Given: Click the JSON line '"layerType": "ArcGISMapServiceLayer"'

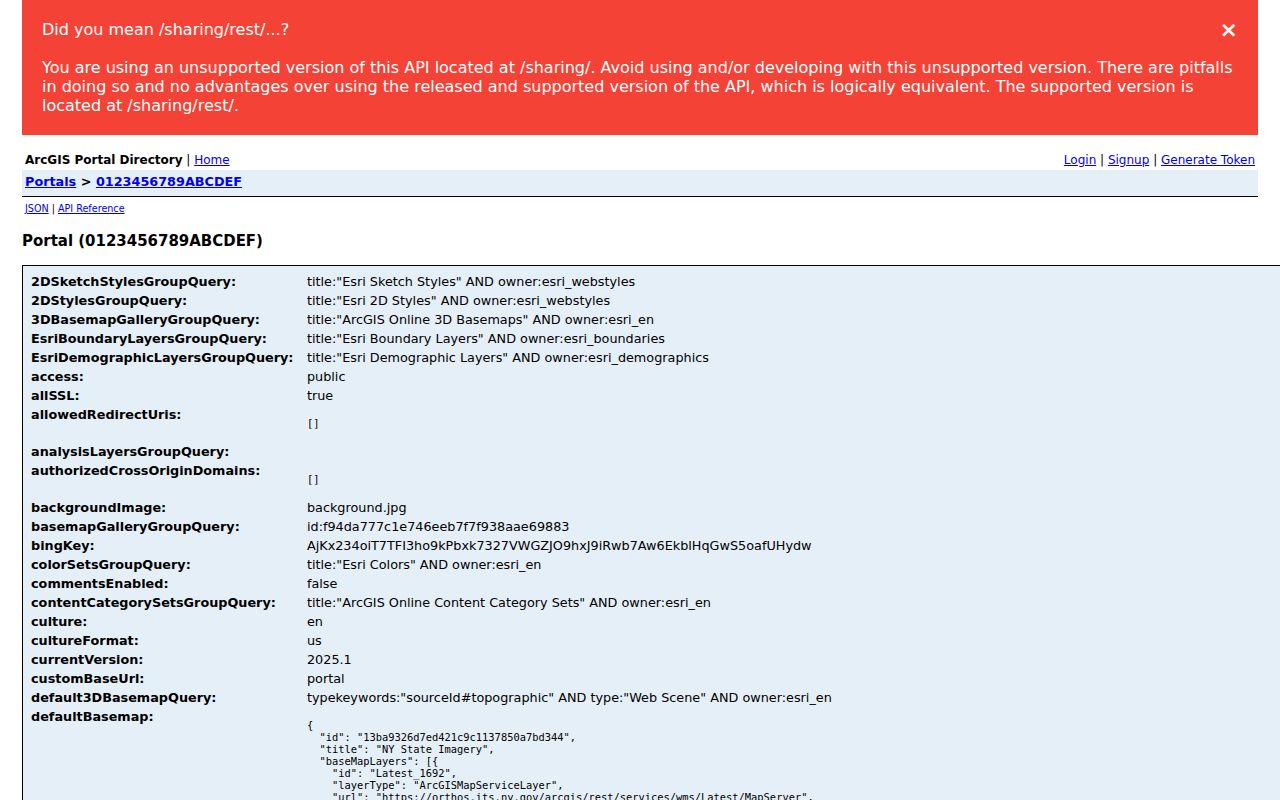Looking at the screenshot, I should coord(448,785).
